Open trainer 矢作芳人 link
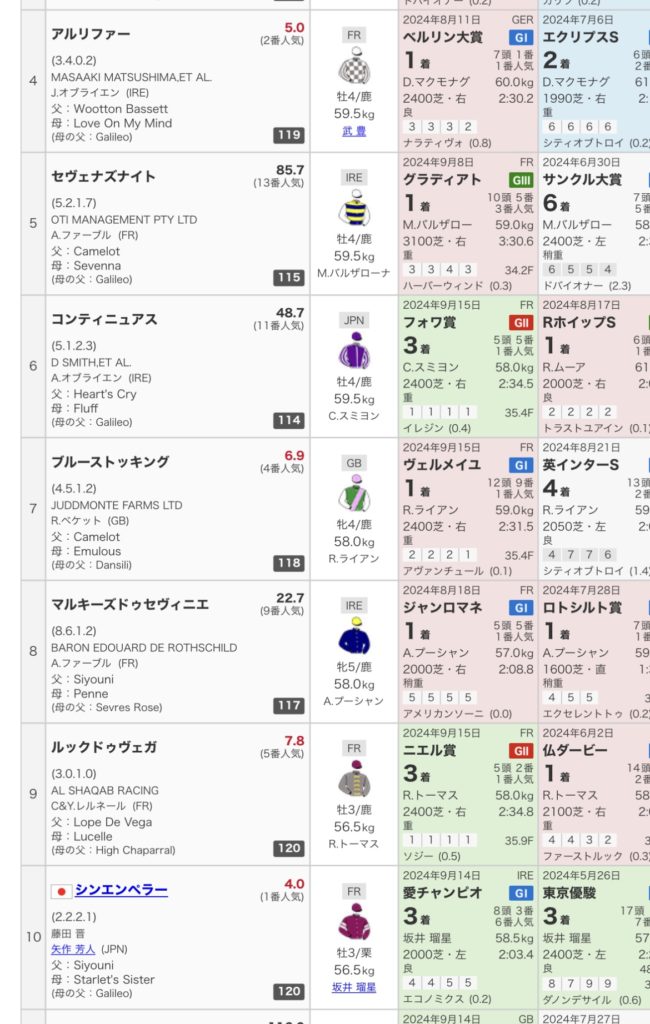Image resolution: width=650 pixels, height=1024 pixels. (73, 949)
